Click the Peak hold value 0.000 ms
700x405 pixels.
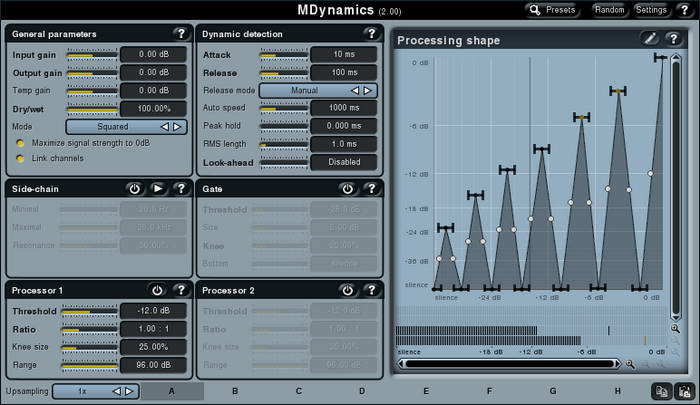[344, 126]
